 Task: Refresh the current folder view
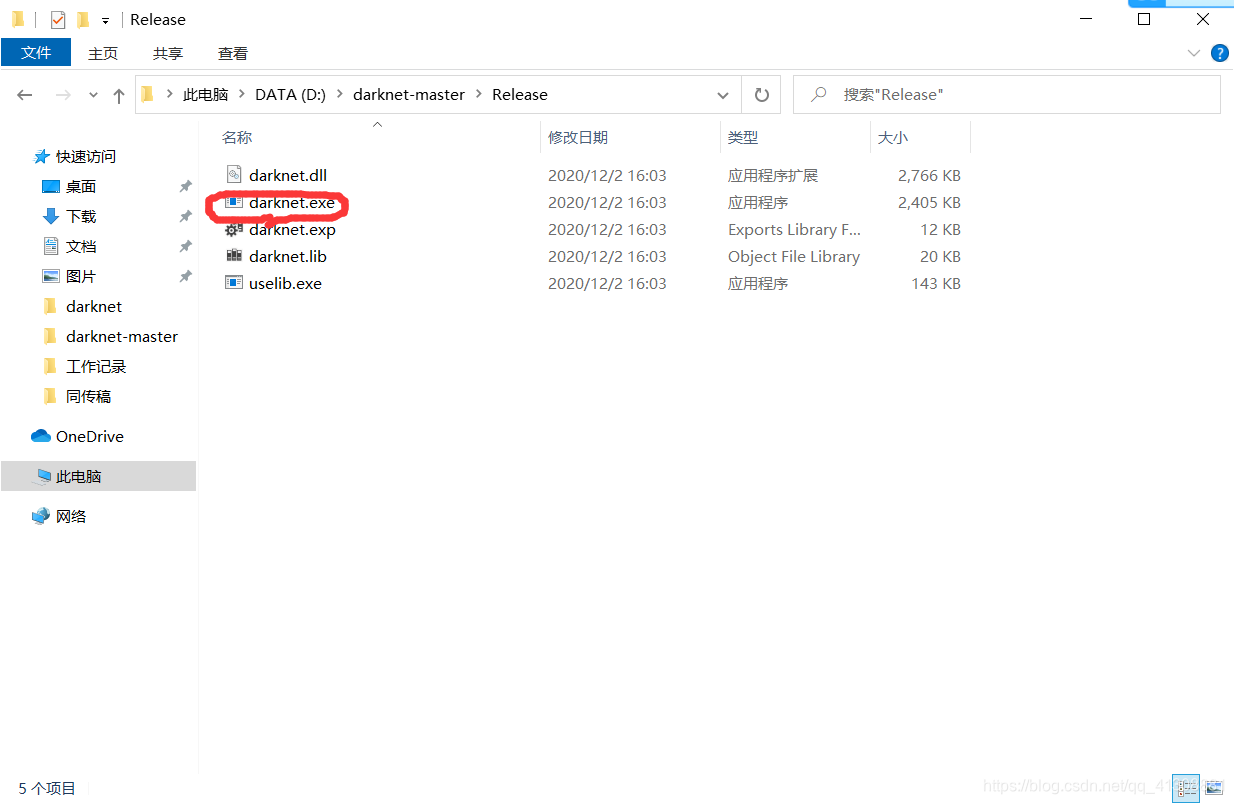(762, 95)
